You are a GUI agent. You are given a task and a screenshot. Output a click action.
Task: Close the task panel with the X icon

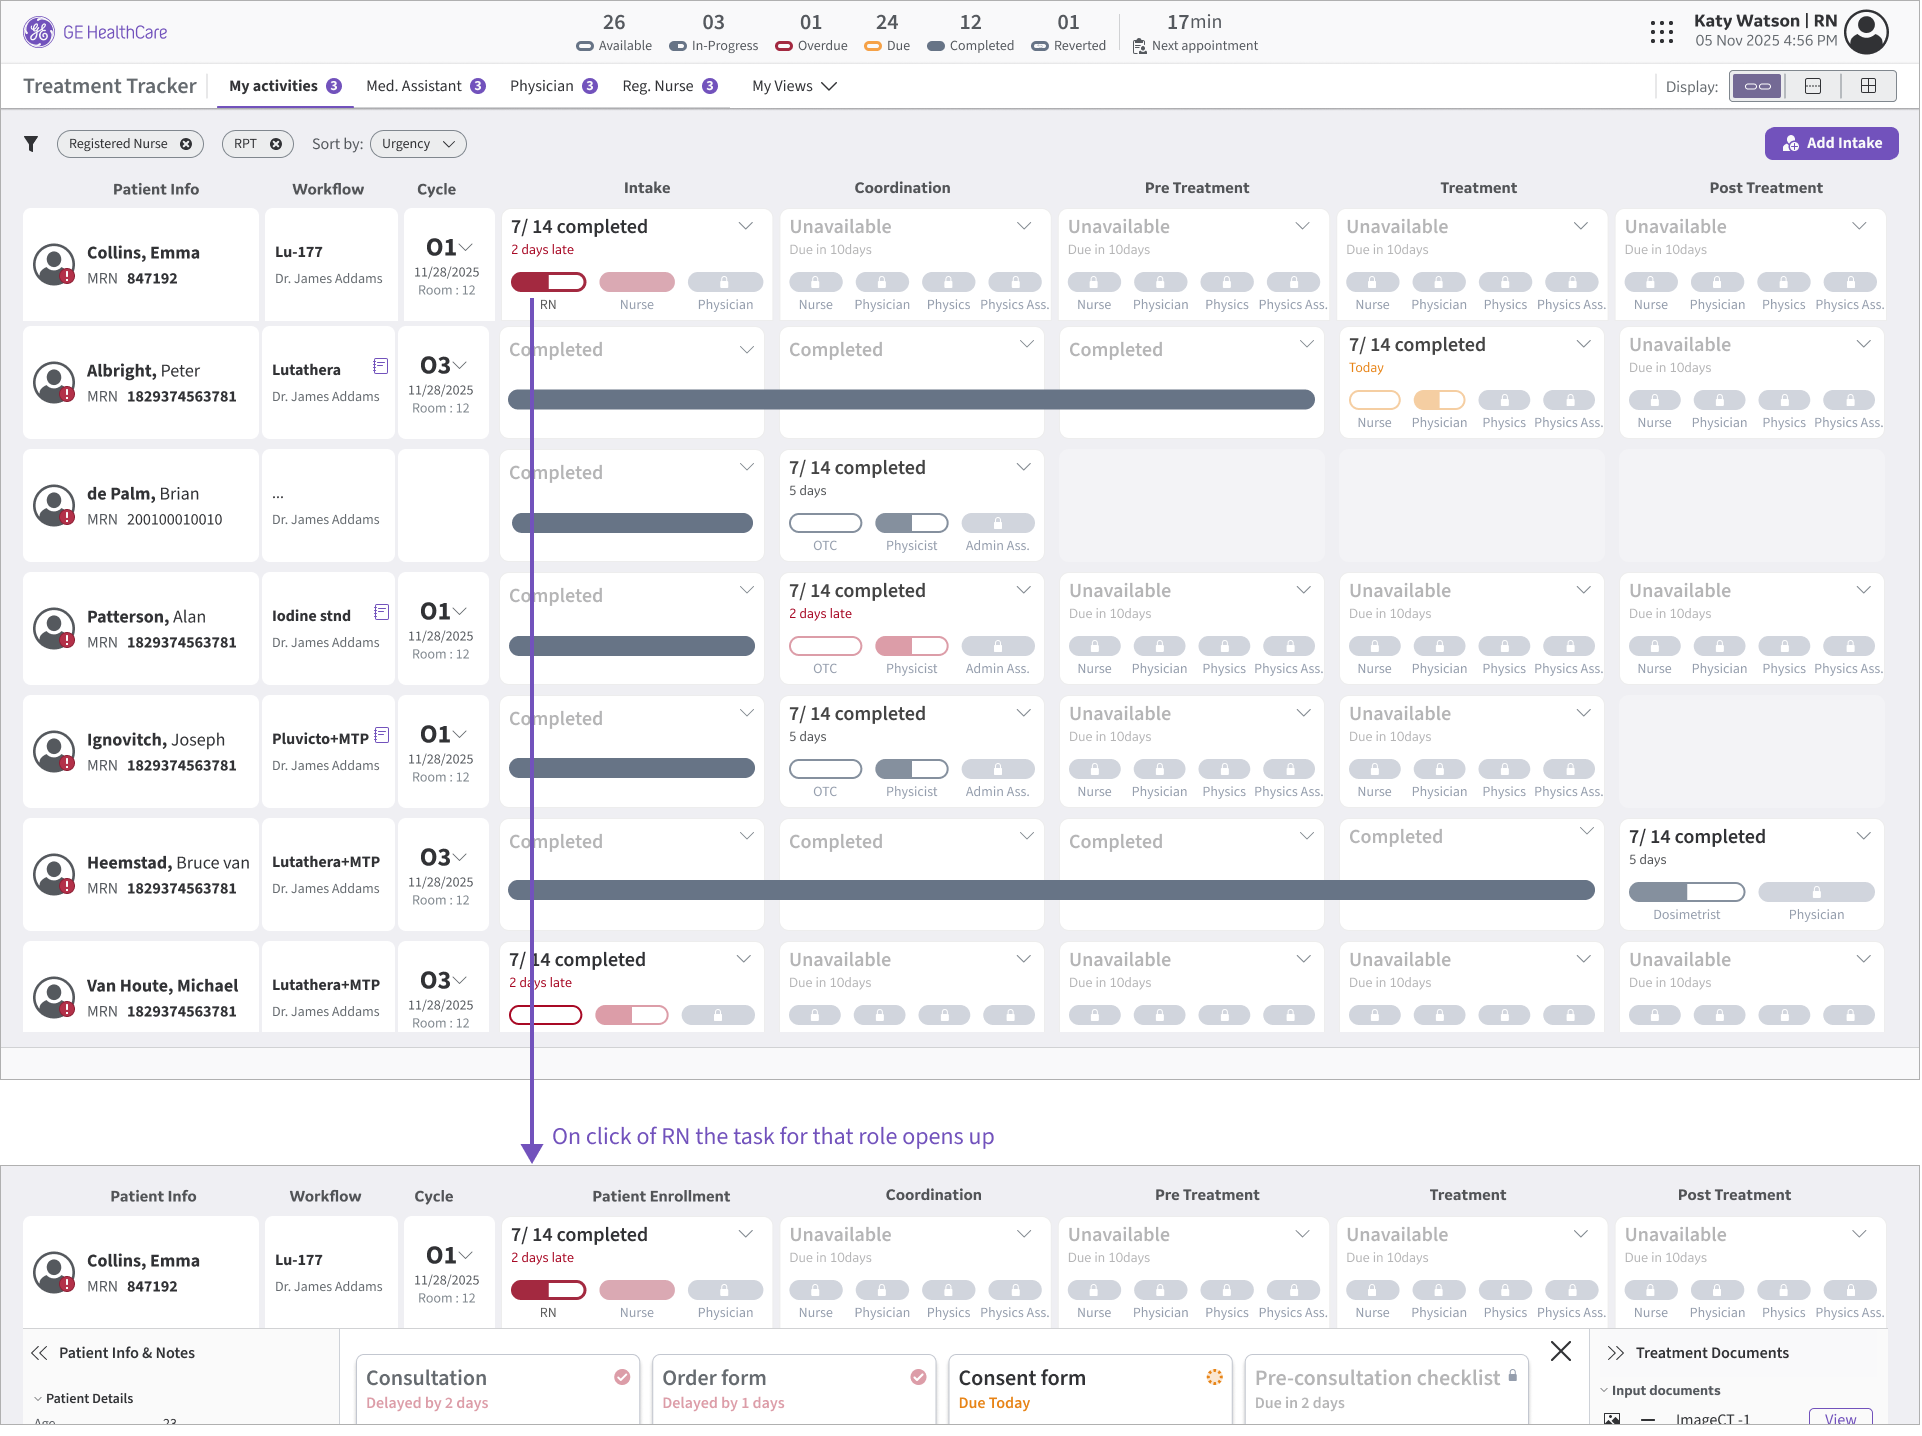click(1560, 1352)
